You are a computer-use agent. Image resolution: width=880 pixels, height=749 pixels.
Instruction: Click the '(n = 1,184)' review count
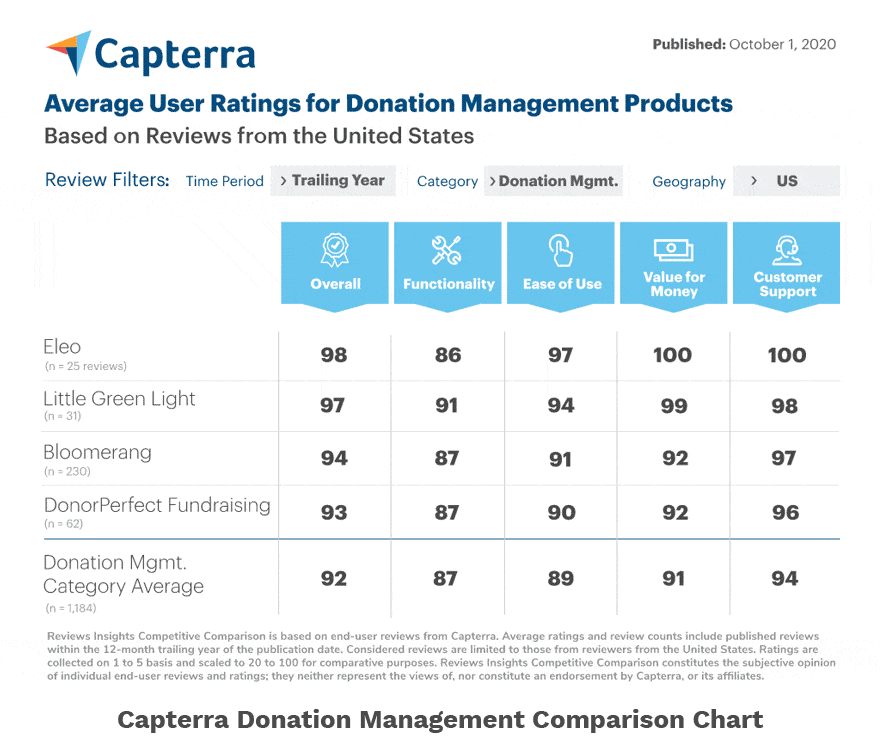click(x=71, y=608)
